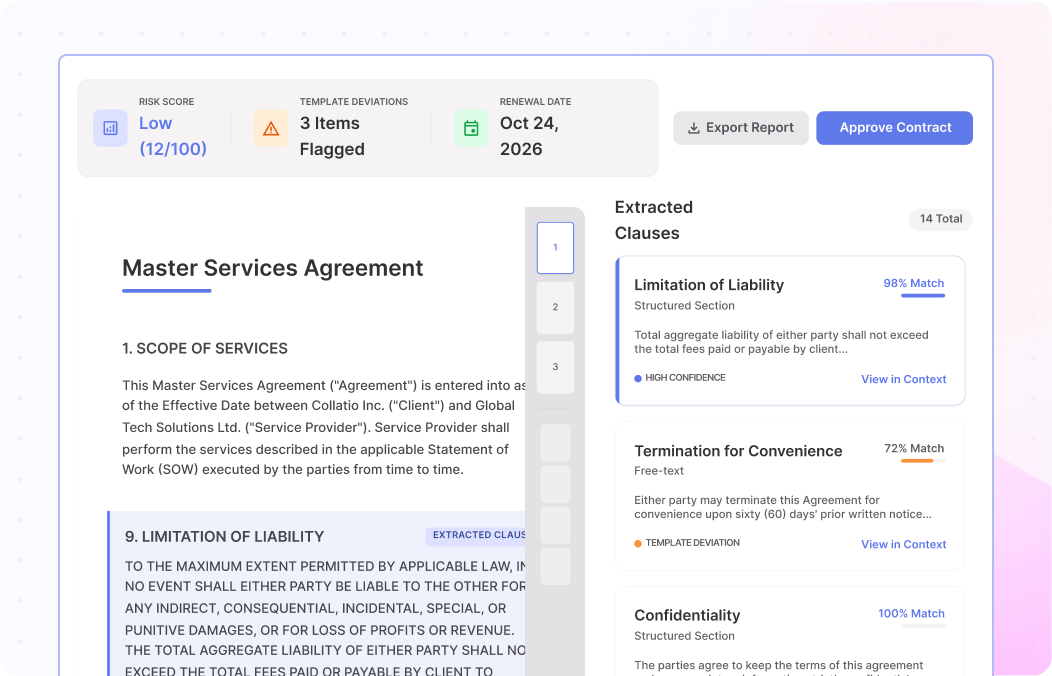Click the Low (12/100) risk score value

point(172,136)
